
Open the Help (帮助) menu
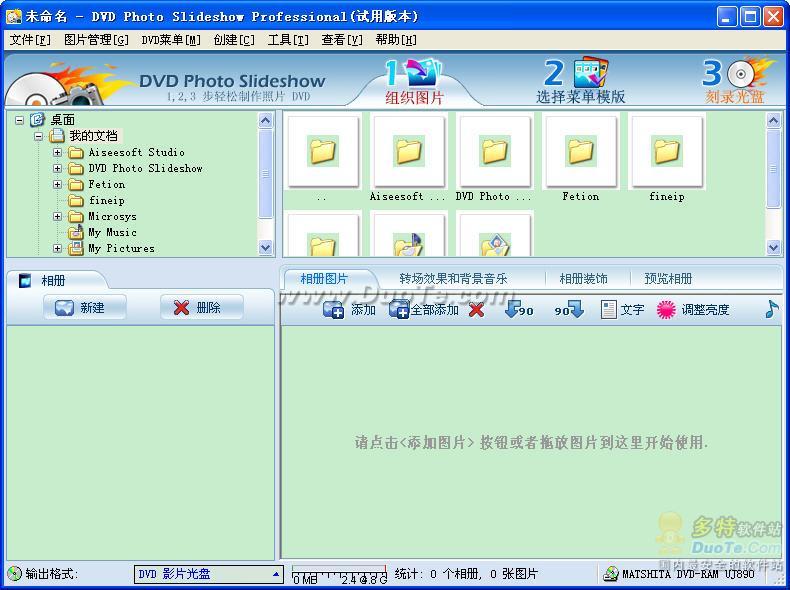pos(396,40)
